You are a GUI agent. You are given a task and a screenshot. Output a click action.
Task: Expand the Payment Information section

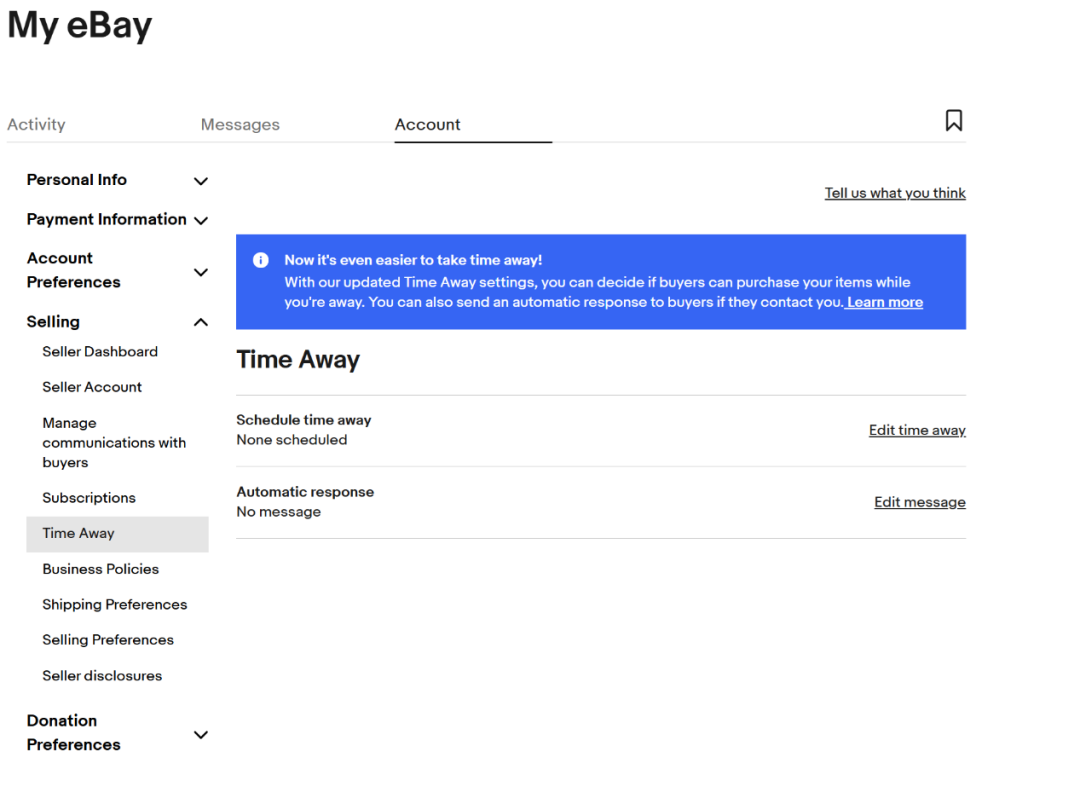point(200,220)
